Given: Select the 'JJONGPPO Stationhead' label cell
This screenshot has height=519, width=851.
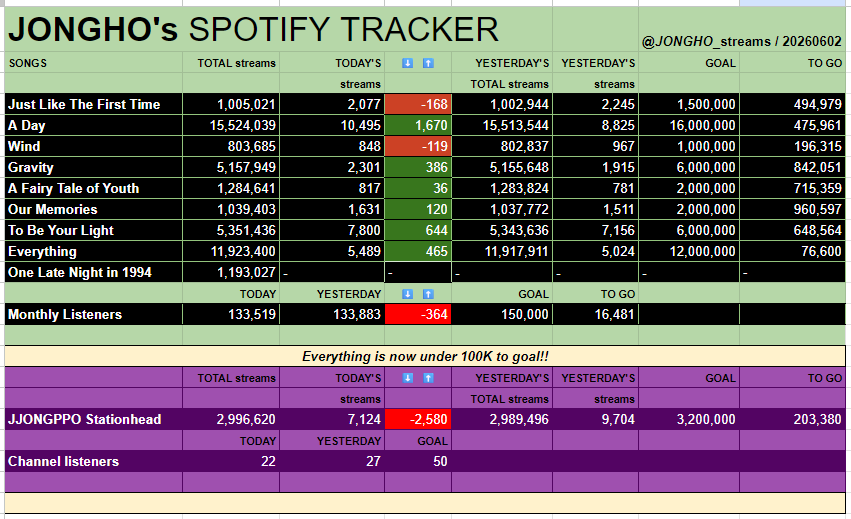Looking at the screenshot, I should 93,419.
